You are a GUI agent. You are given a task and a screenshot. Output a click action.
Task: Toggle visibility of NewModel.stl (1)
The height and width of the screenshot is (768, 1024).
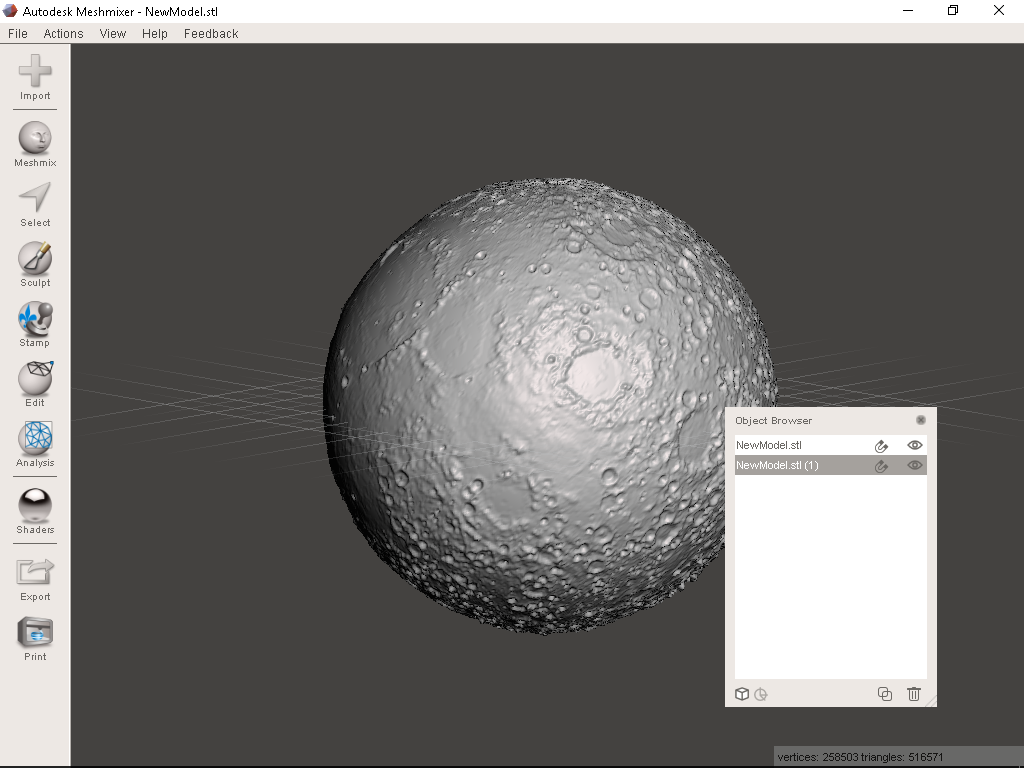(914, 465)
